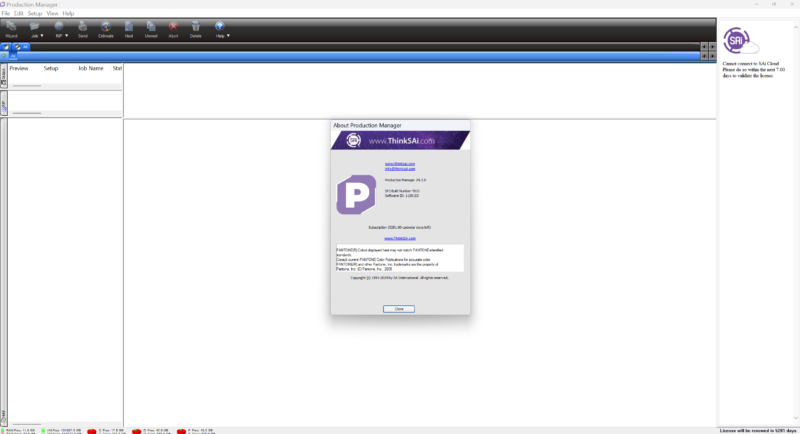Sort by the Setup column header
The image size is (800, 434).
coord(51,68)
